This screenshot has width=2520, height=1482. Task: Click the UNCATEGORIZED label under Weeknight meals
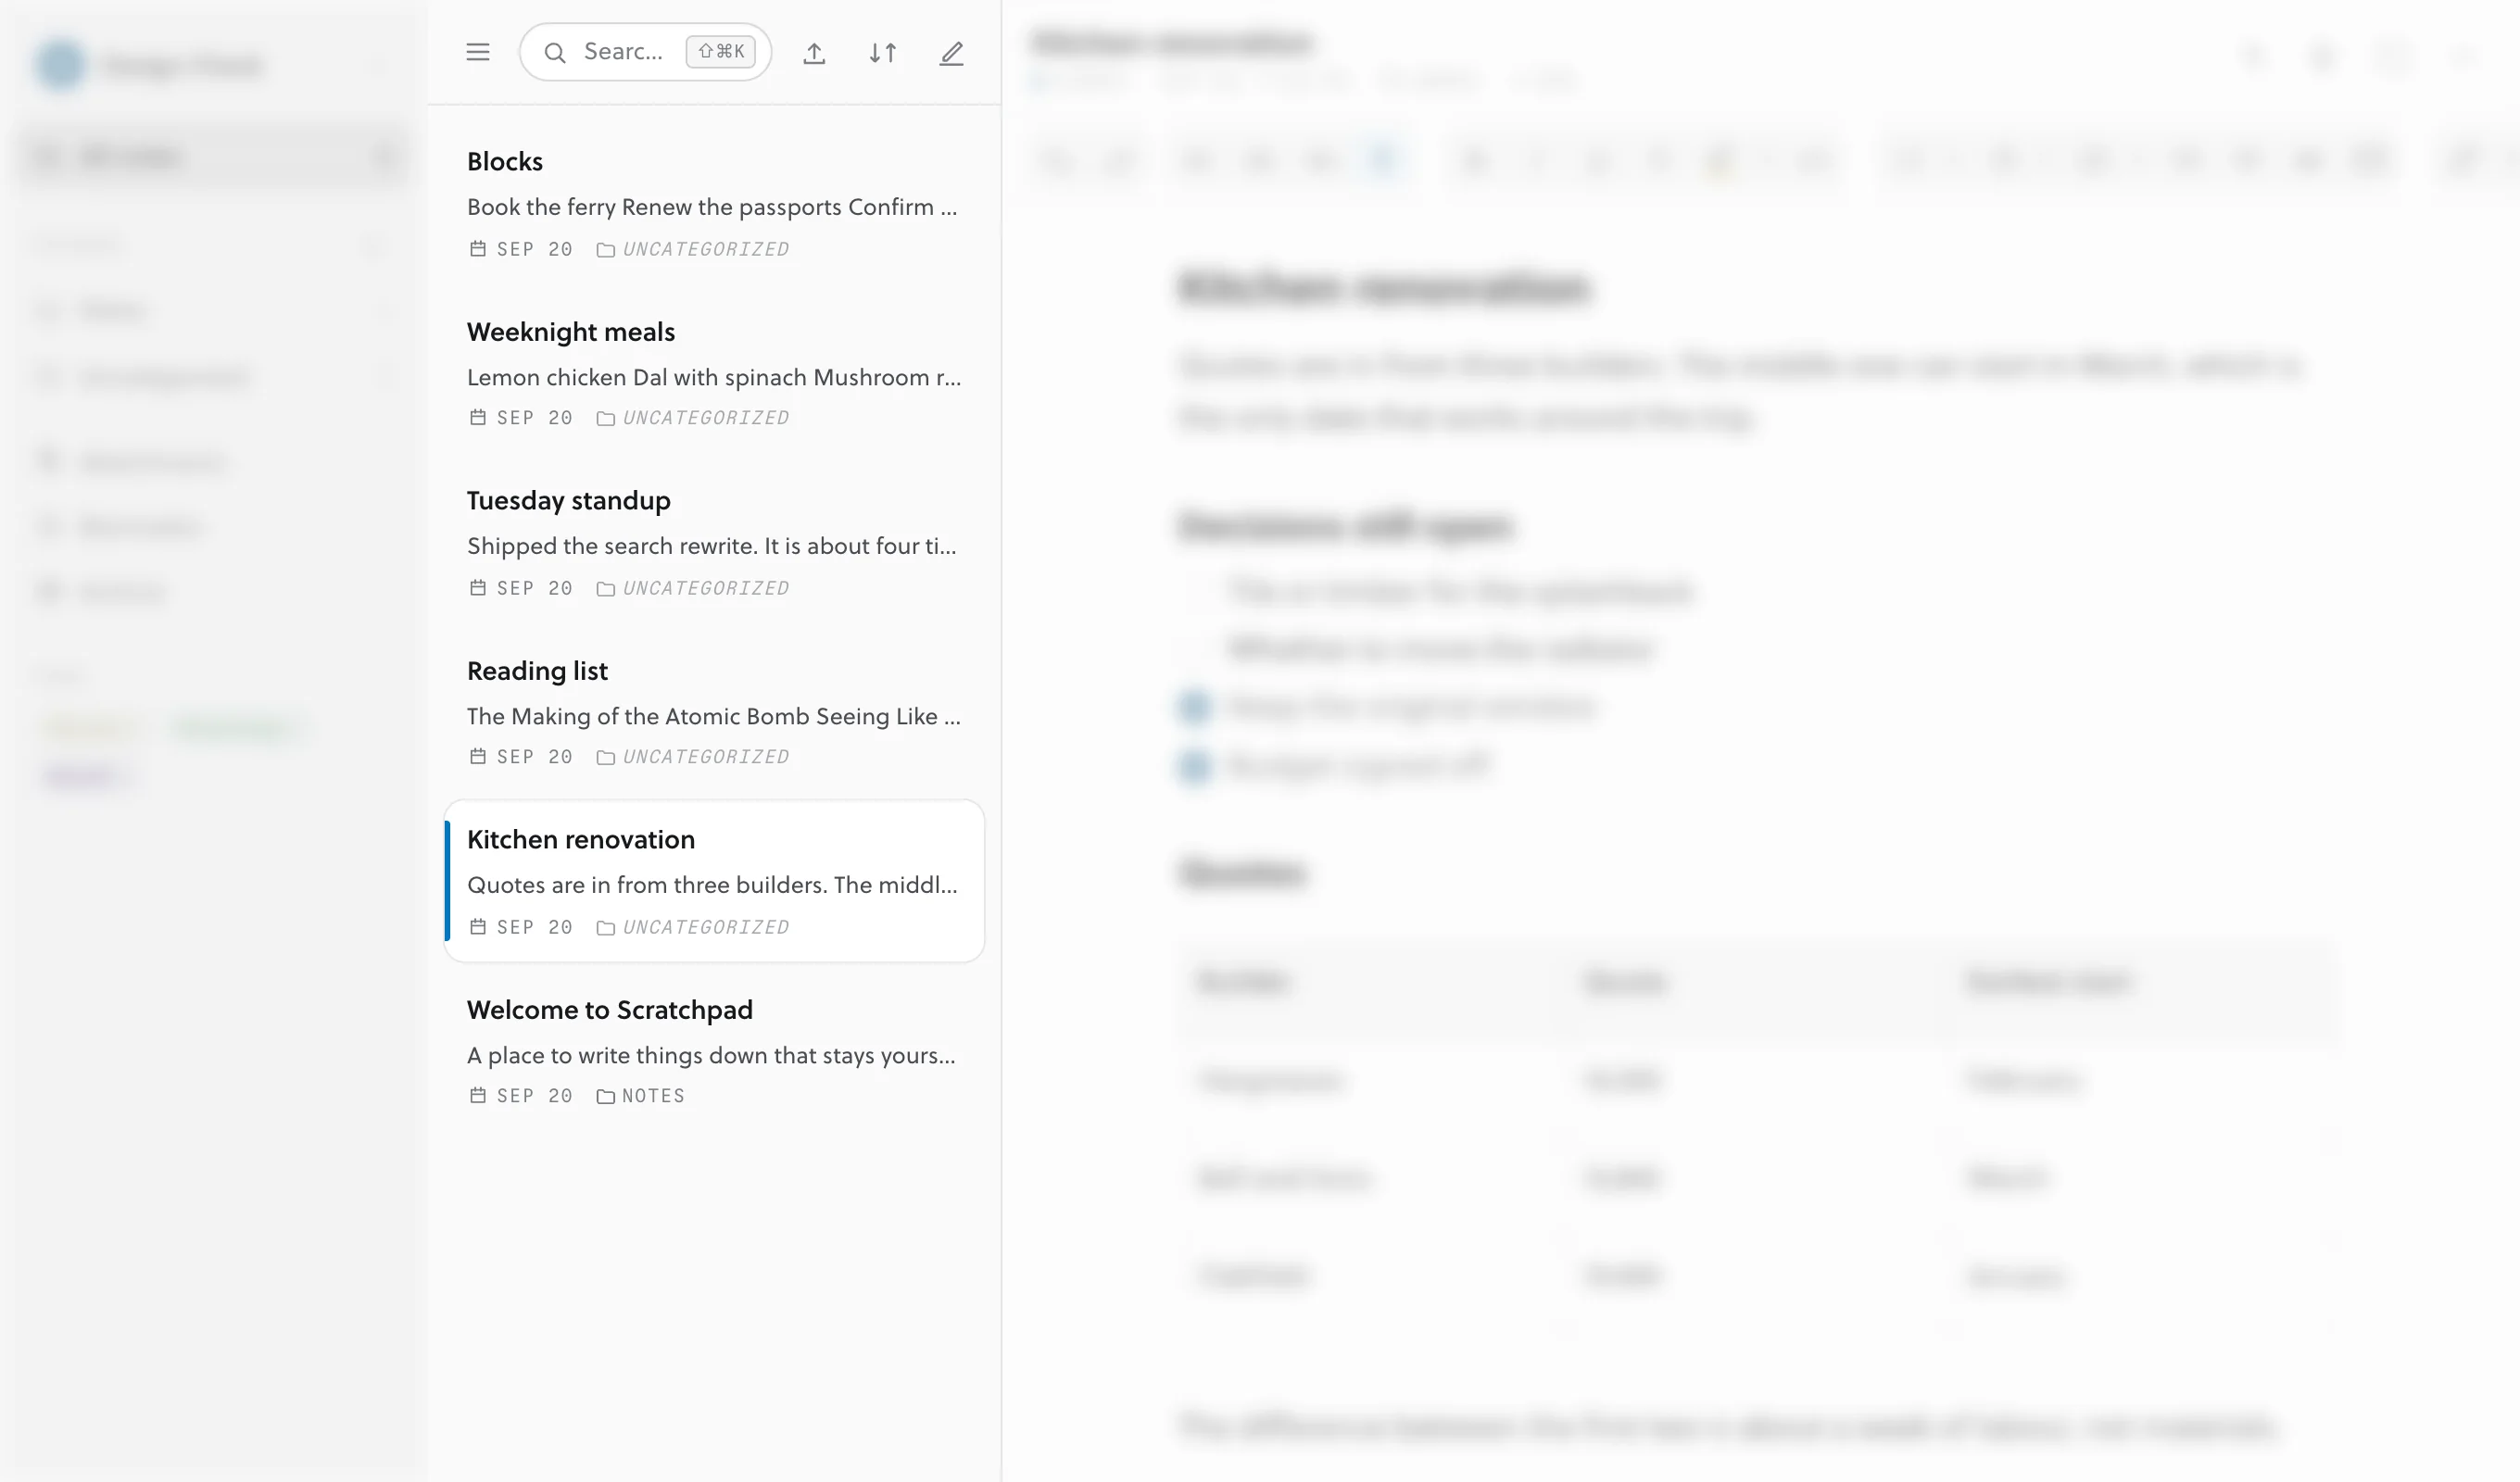pyautogui.click(x=706, y=418)
